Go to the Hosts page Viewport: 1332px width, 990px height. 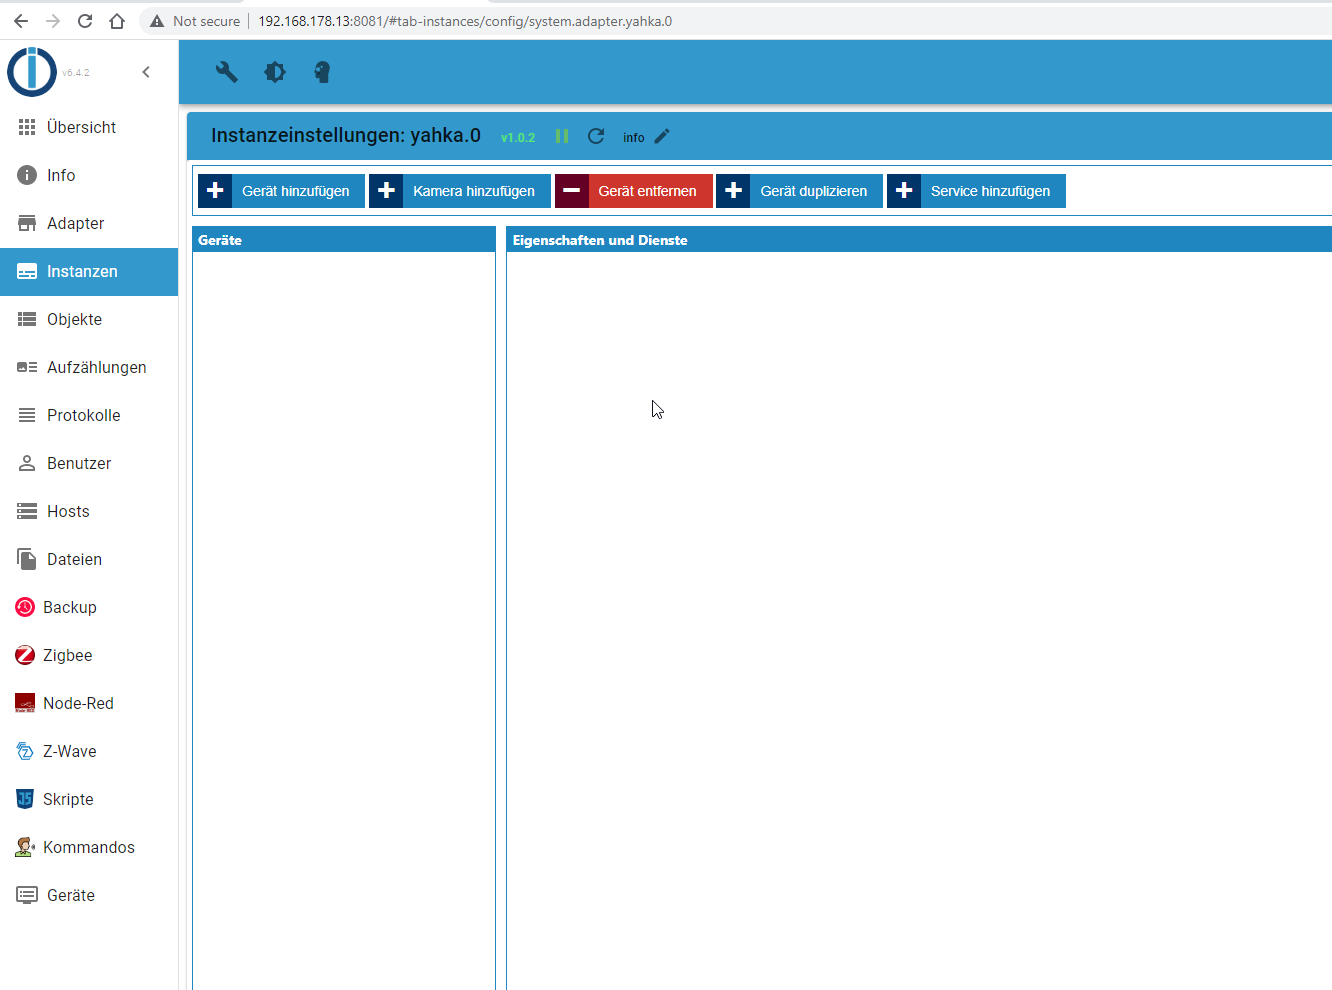(89, 511)
